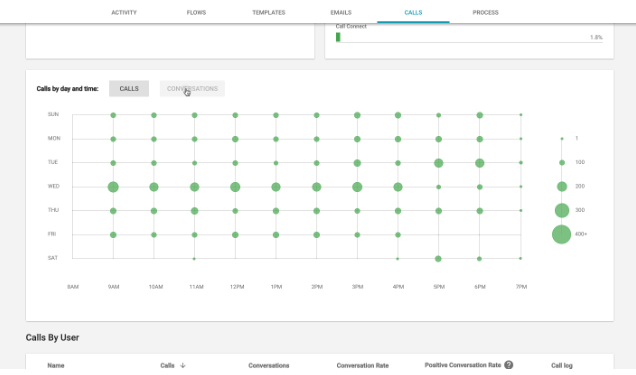
Task: Click the Wednesday 12PM bubble
Action: click(235, 187)
